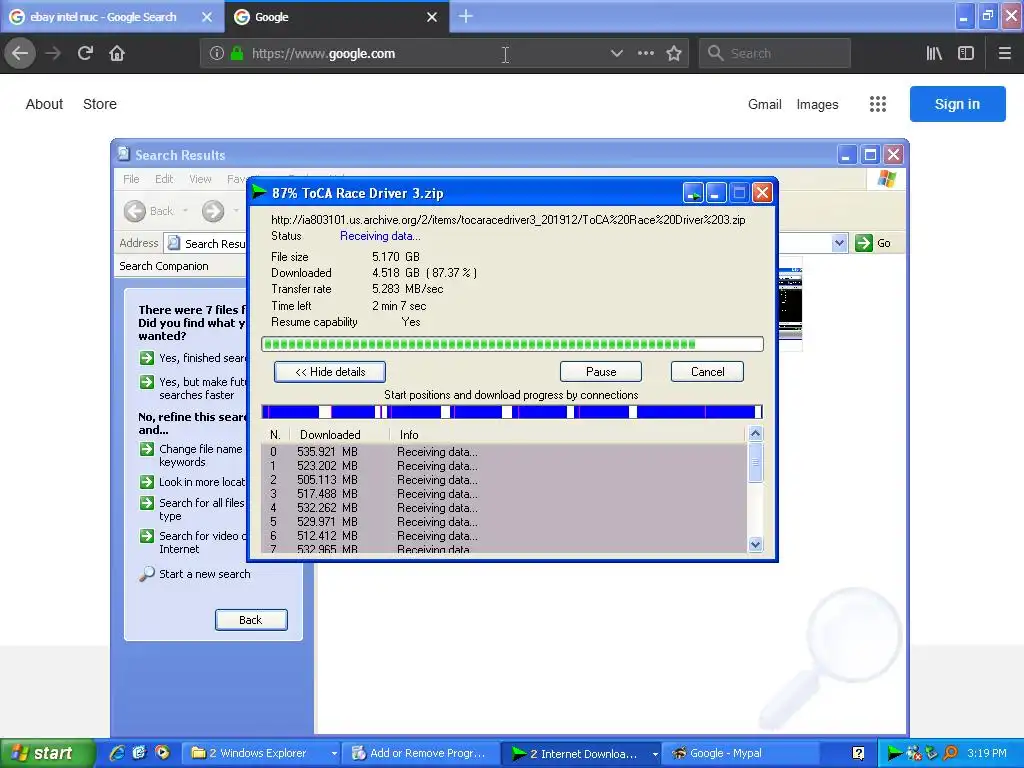Close the ebay intel nuc search tab

coord(206,17)
